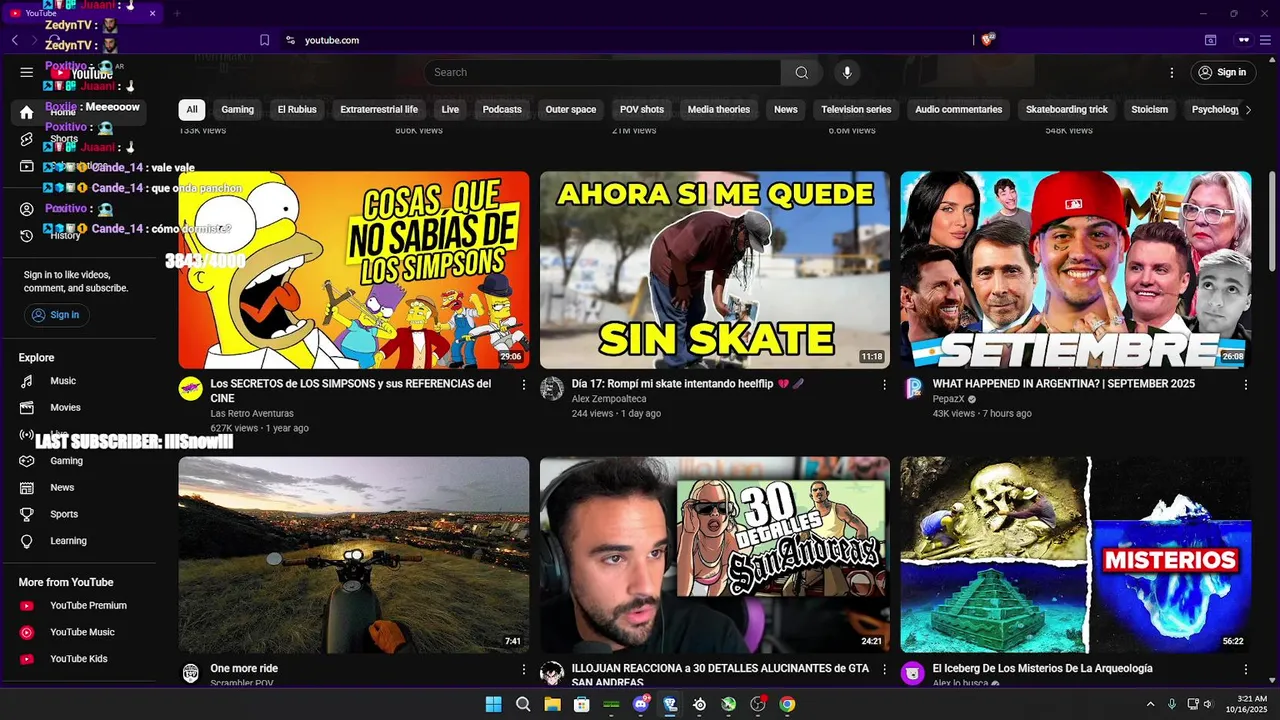This screenshot has height=720, width=1280.
Task: Open Los SECRETOS de LOS SIMPSONS video title
Action: pos(350,391)
